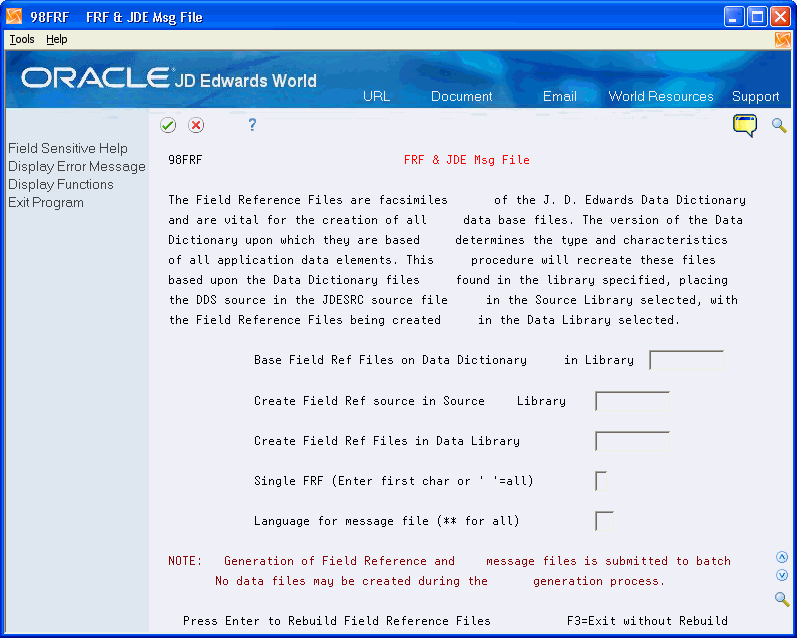Click the title bar application icon

[14, 16]
